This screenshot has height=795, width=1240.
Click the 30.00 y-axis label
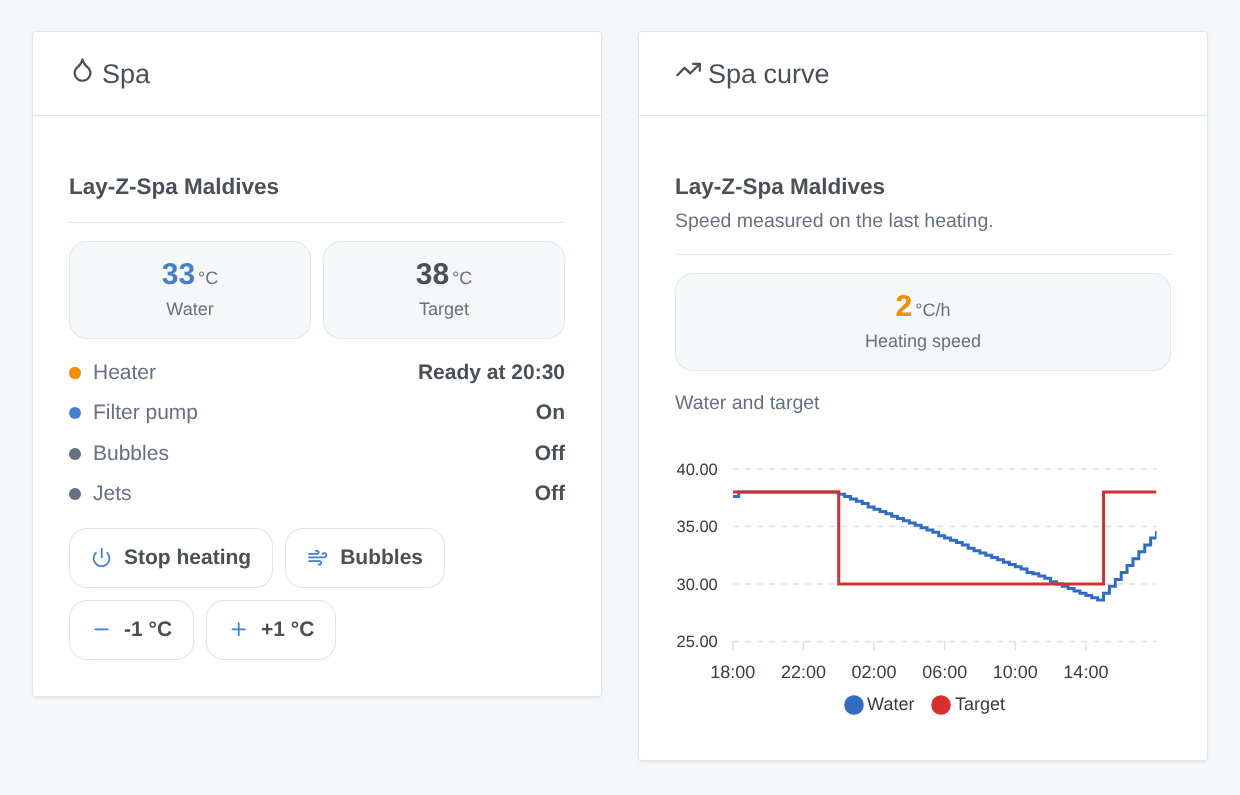pyautogui.click(x=697, y=584)
